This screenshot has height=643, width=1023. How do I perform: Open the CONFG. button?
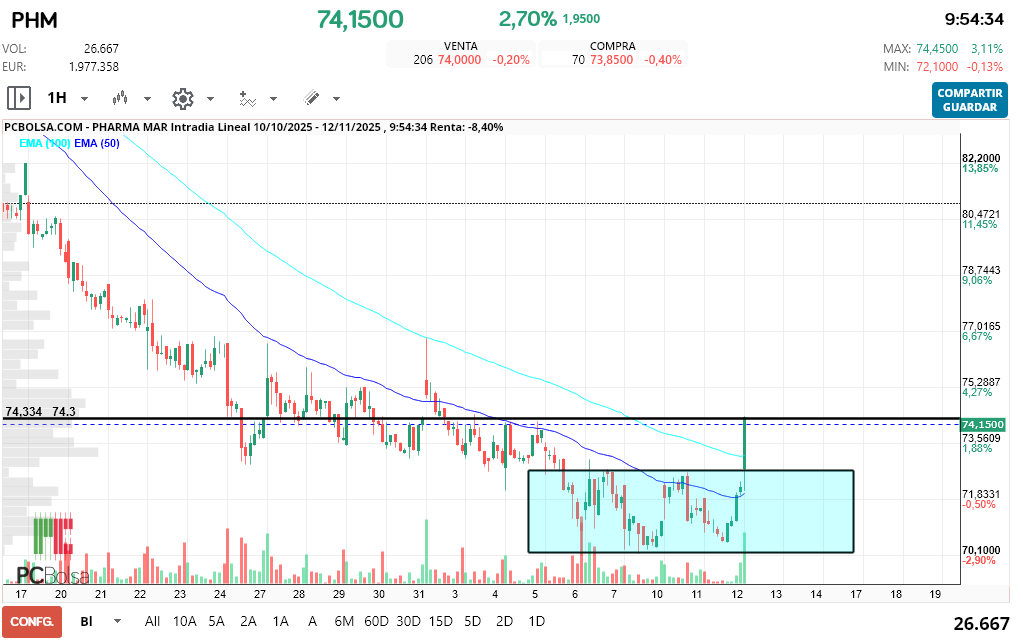pyautogui.click(x=32, y=621)
